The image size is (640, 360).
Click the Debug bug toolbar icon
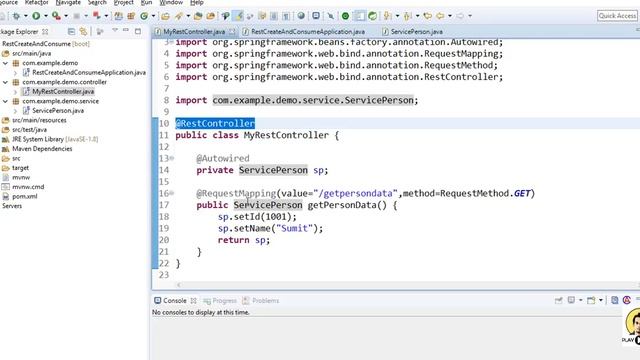click(x=16, y=16)
